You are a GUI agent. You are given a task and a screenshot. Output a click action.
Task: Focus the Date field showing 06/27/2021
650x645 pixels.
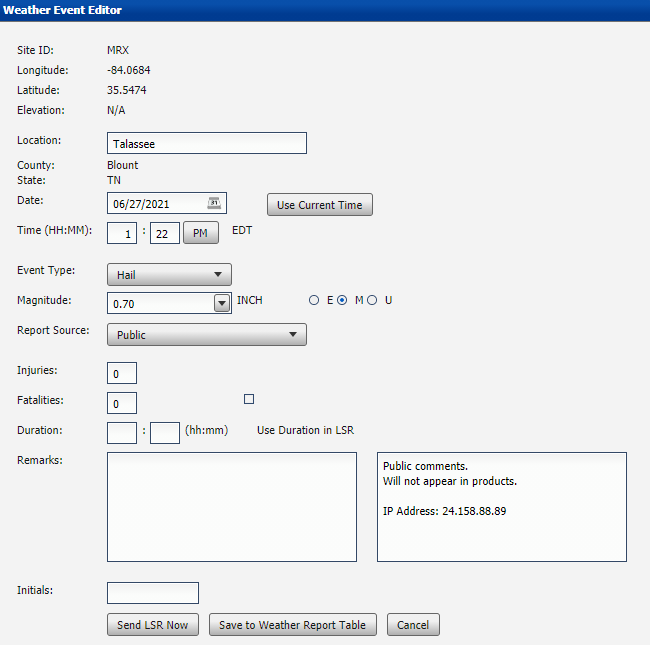[x=158, y=204]
